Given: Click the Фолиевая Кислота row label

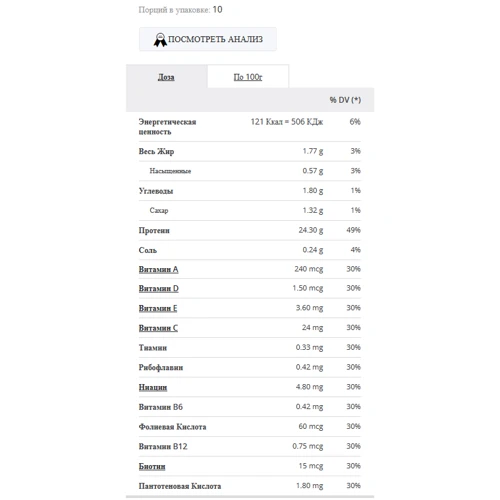Looking at the screenshot, I should tap(173, 427).
